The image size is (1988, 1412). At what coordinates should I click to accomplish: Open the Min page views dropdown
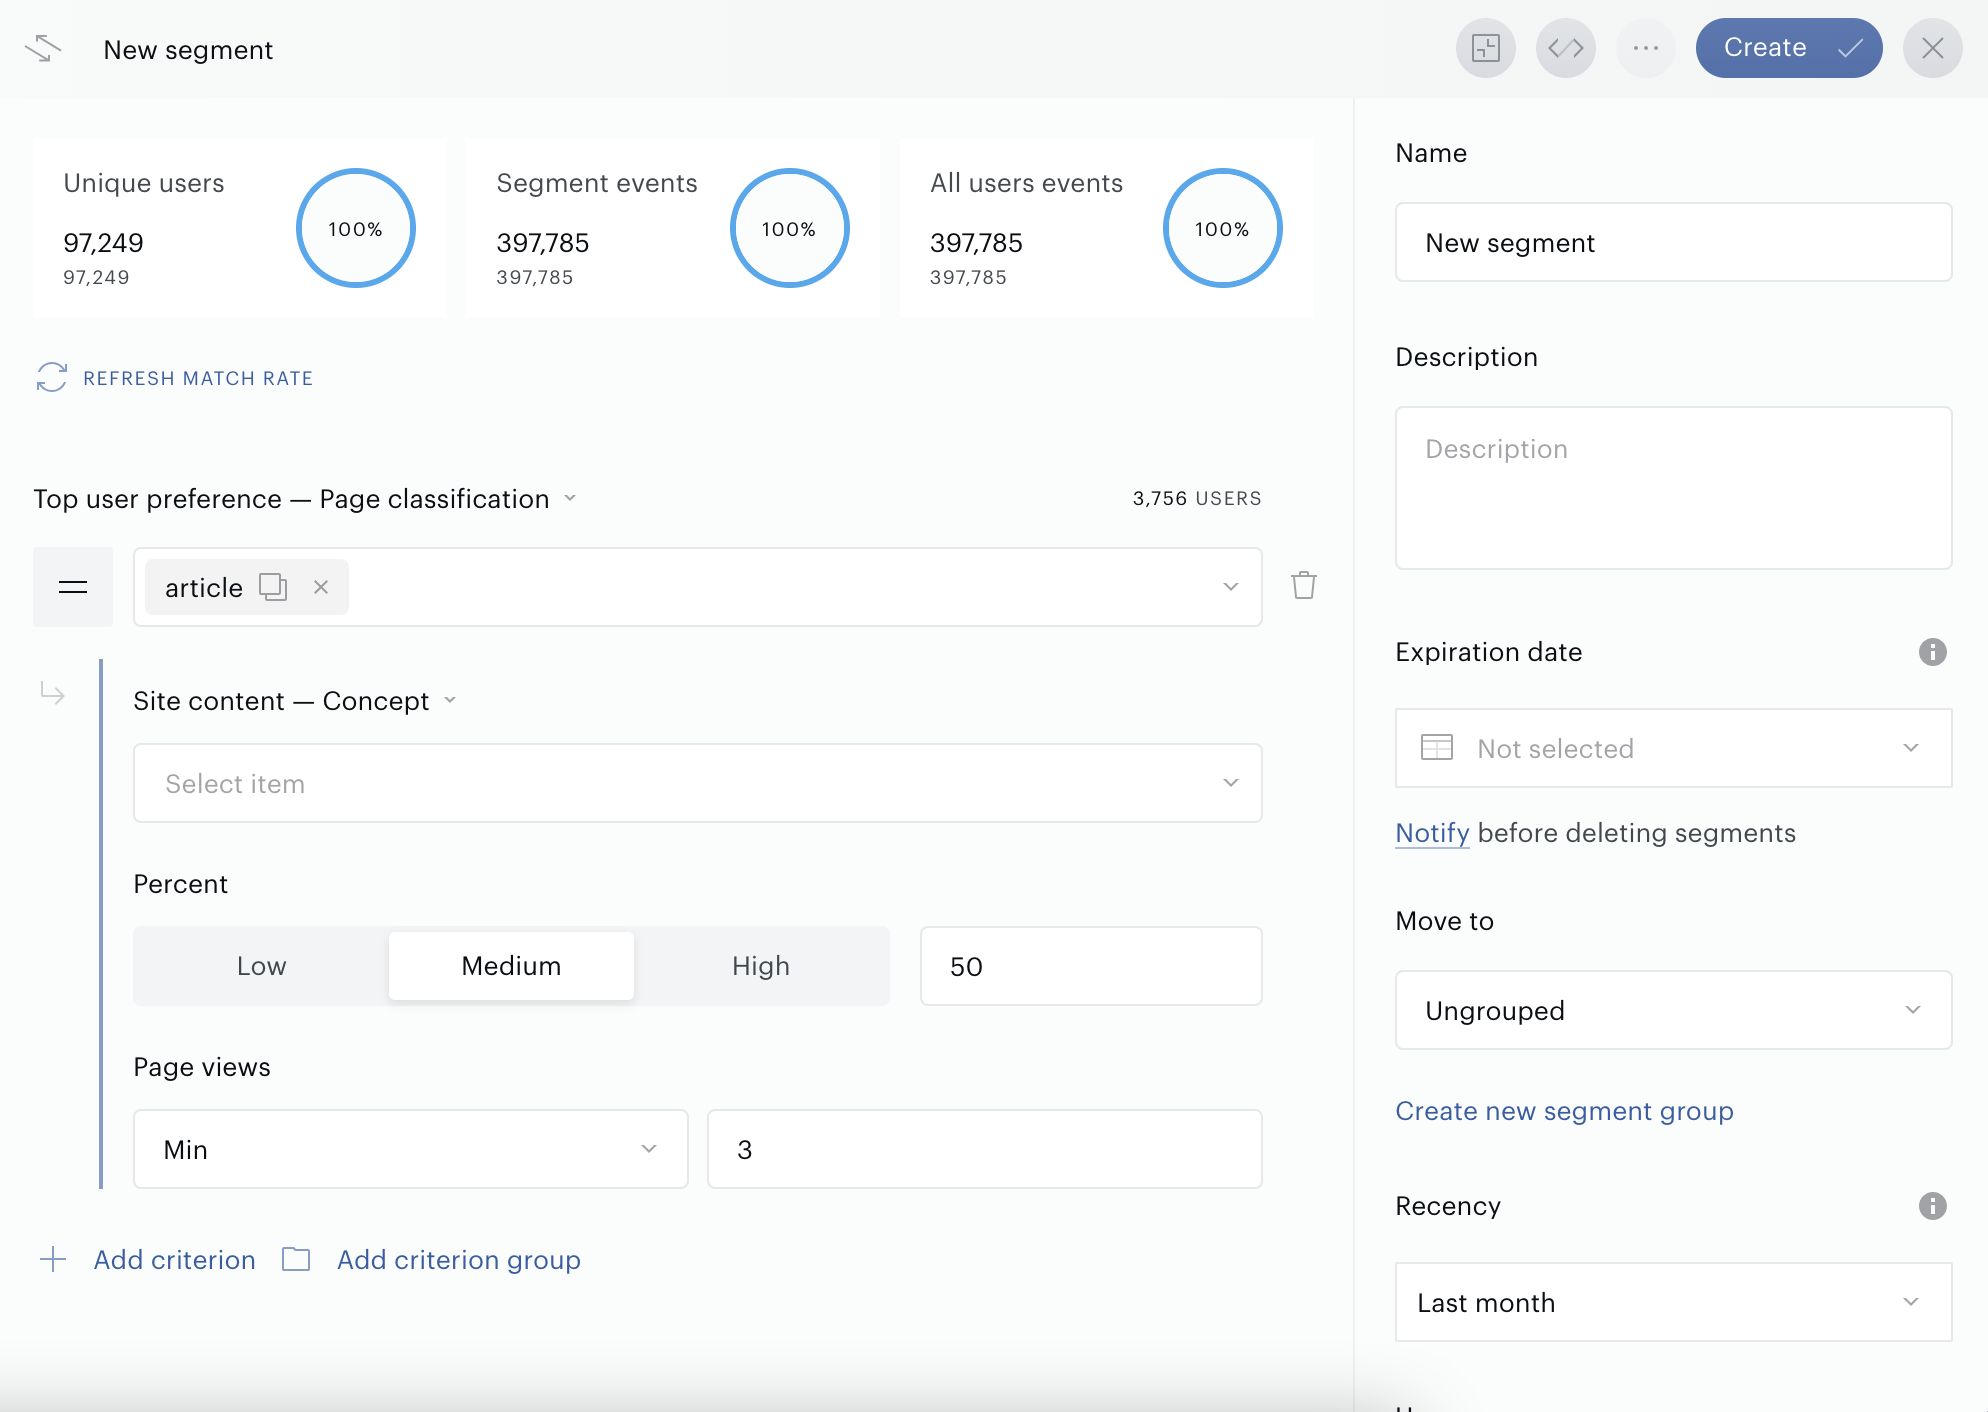click(411, 1149)
